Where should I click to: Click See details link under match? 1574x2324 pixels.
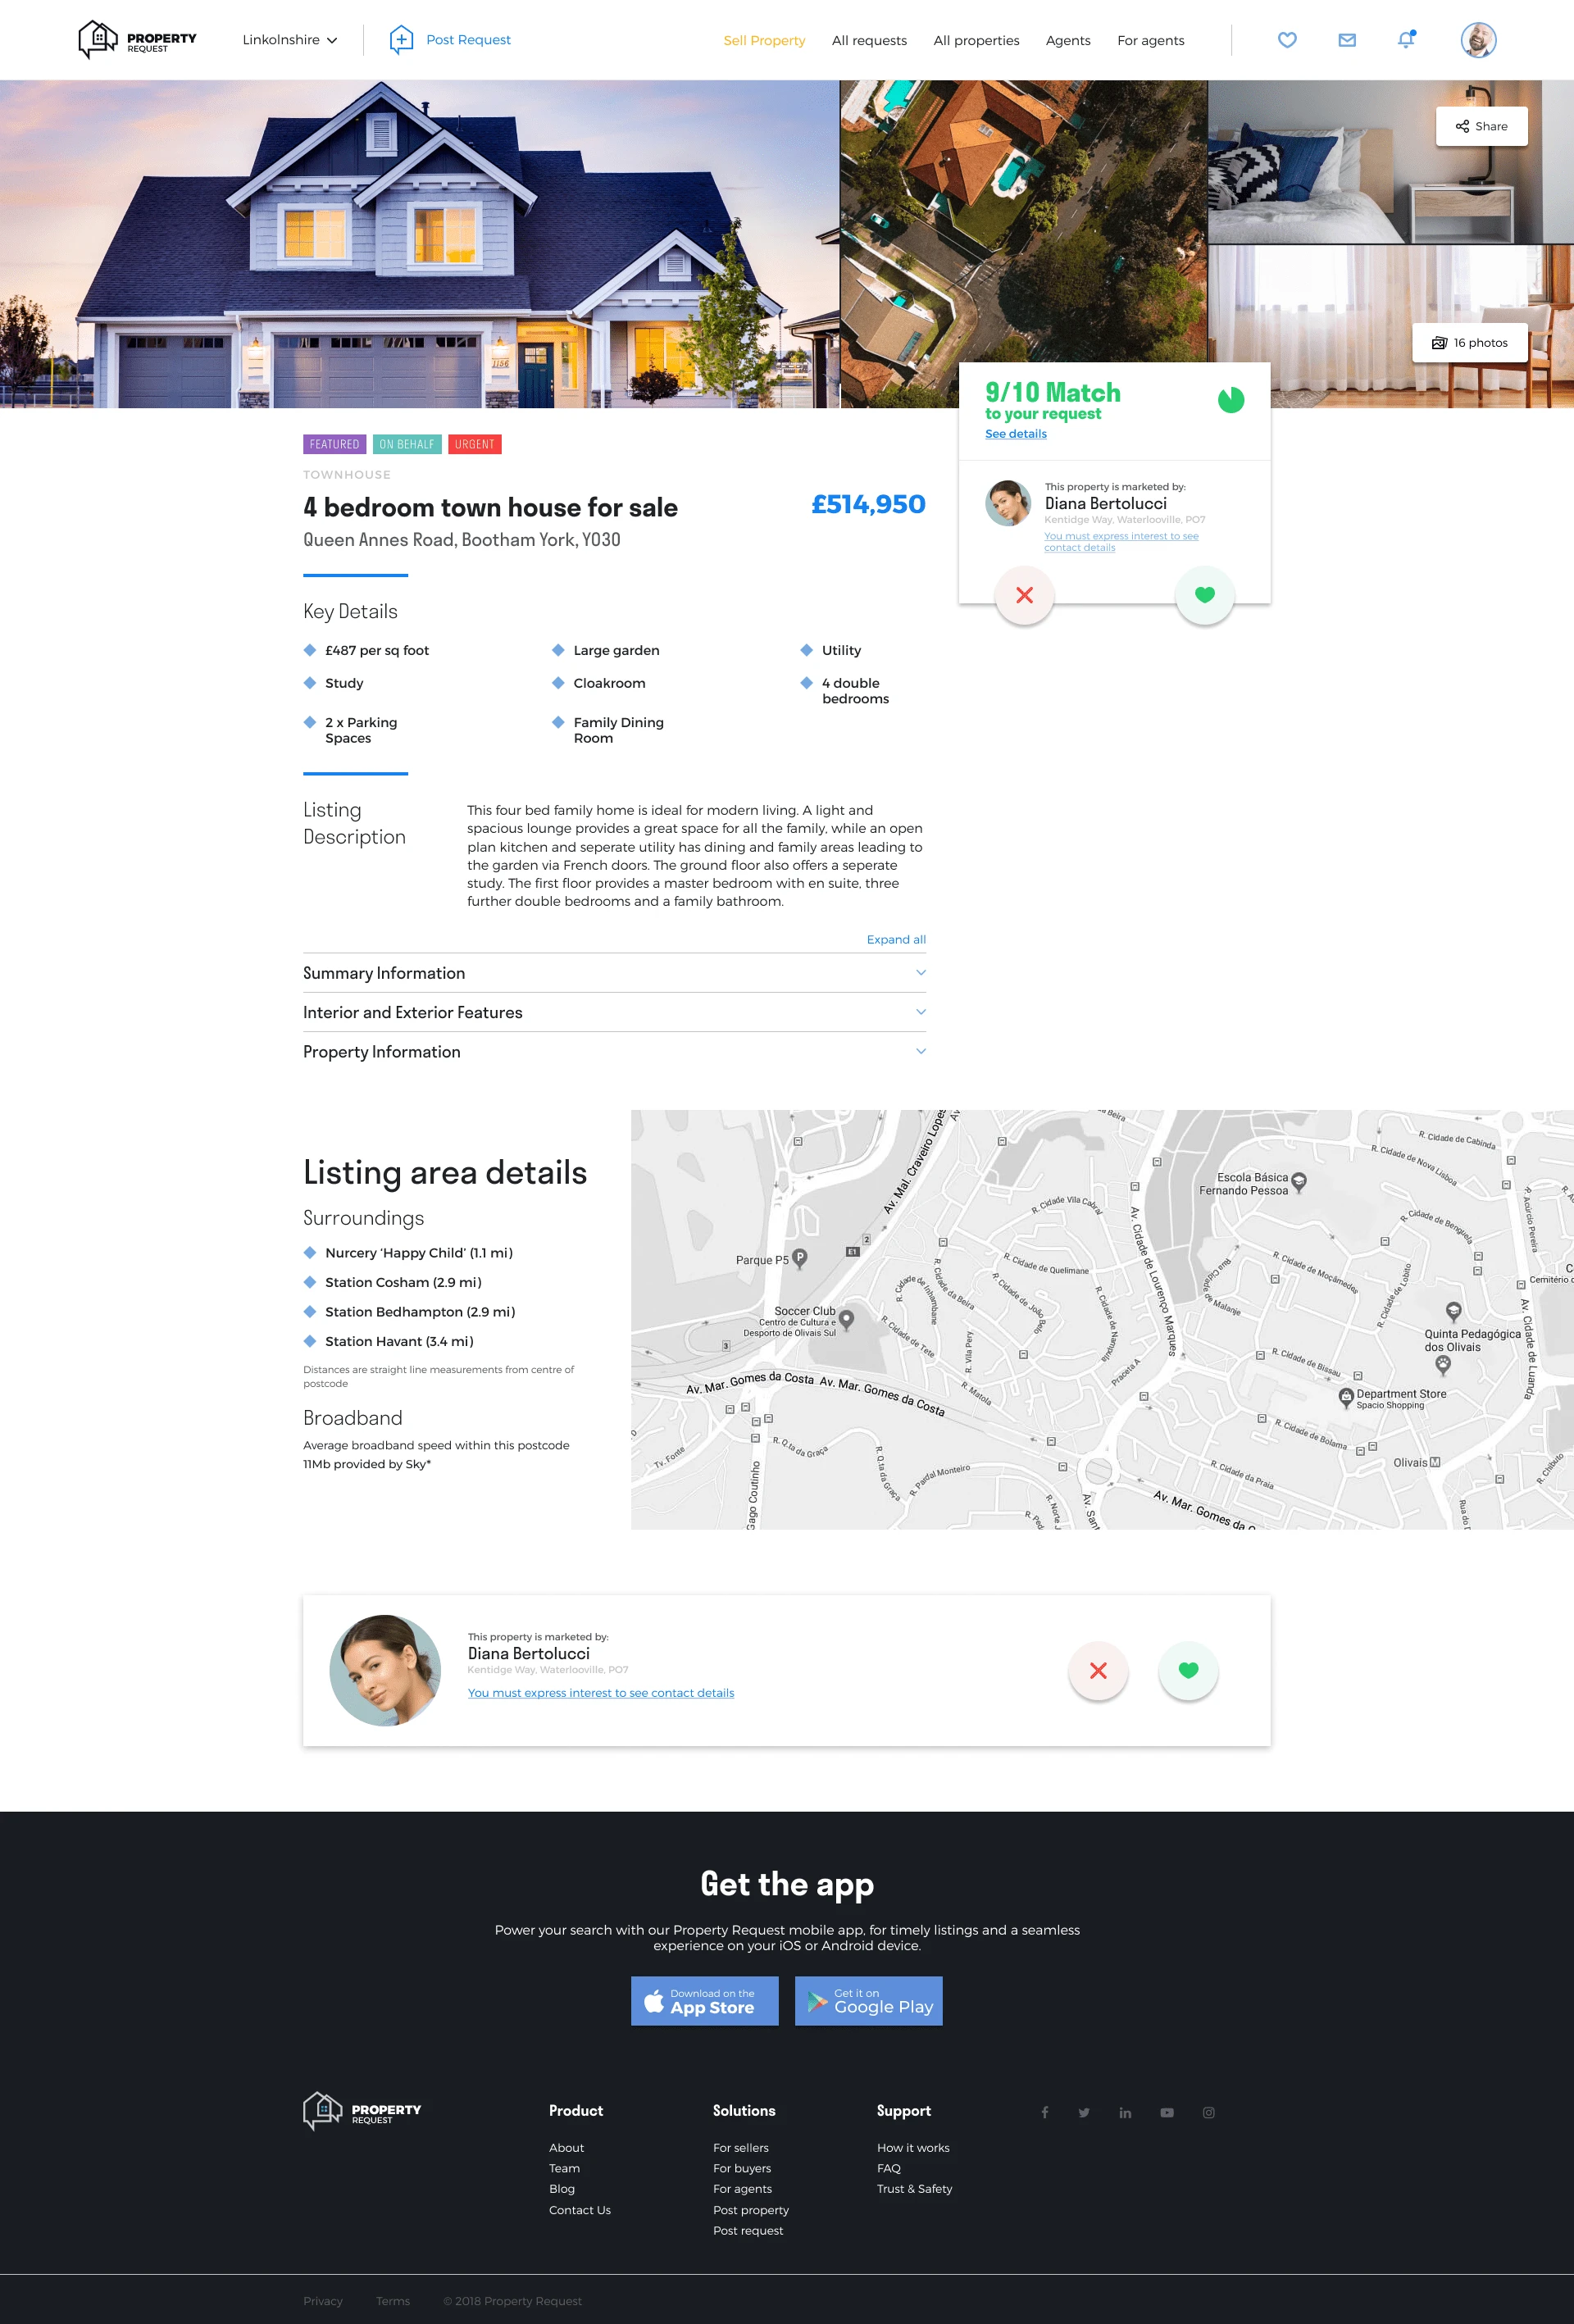1015,434
